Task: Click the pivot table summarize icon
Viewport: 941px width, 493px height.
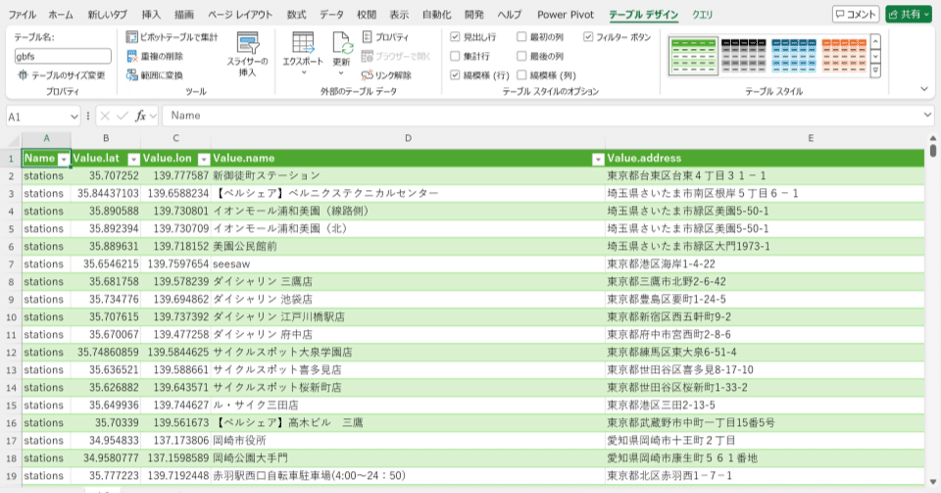Action: 131,37
